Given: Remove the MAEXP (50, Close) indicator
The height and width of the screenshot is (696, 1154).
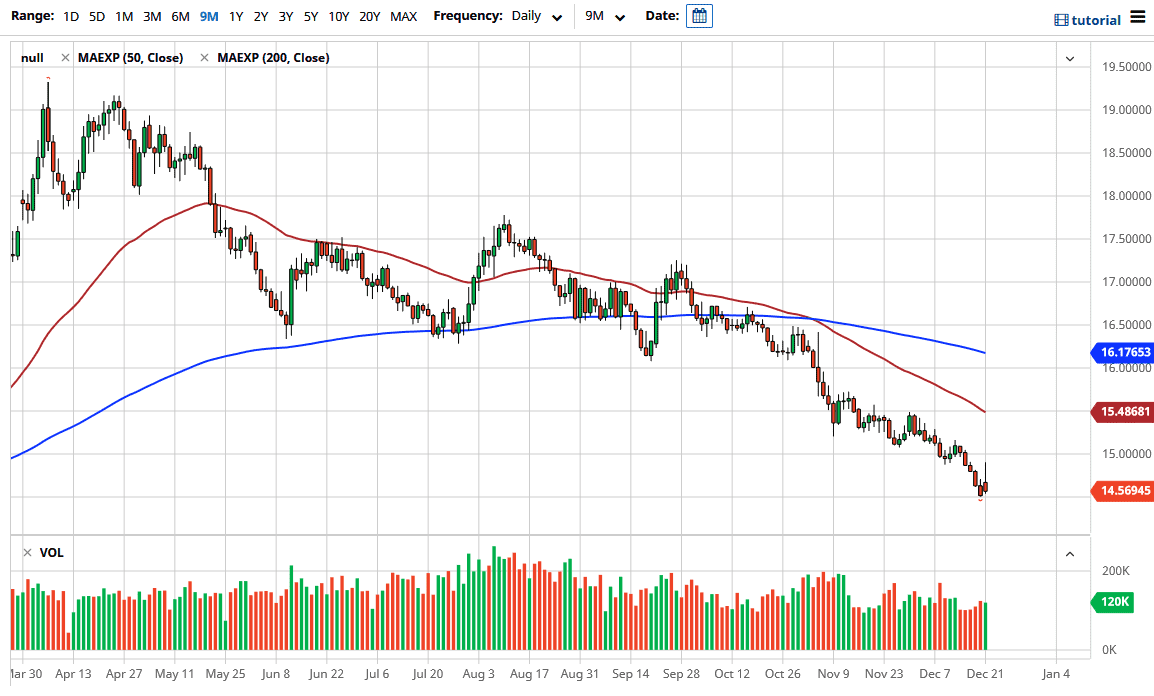Looking at the screenshot, I should click(x=66, y=57).
